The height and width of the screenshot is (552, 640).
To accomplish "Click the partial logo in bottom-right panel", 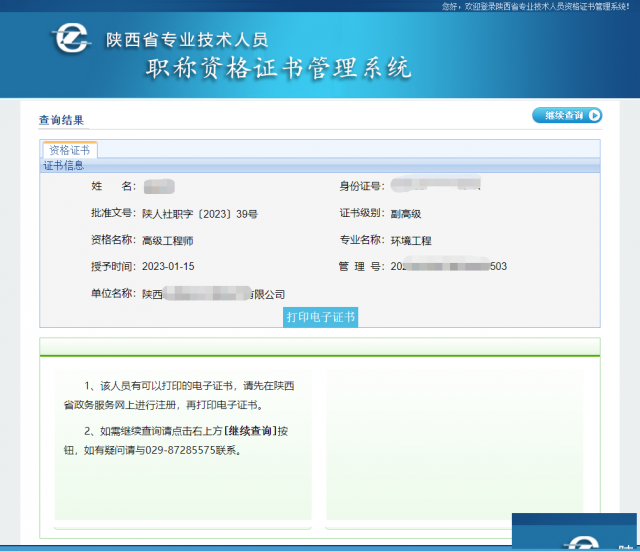I will (x=582, y=543).
